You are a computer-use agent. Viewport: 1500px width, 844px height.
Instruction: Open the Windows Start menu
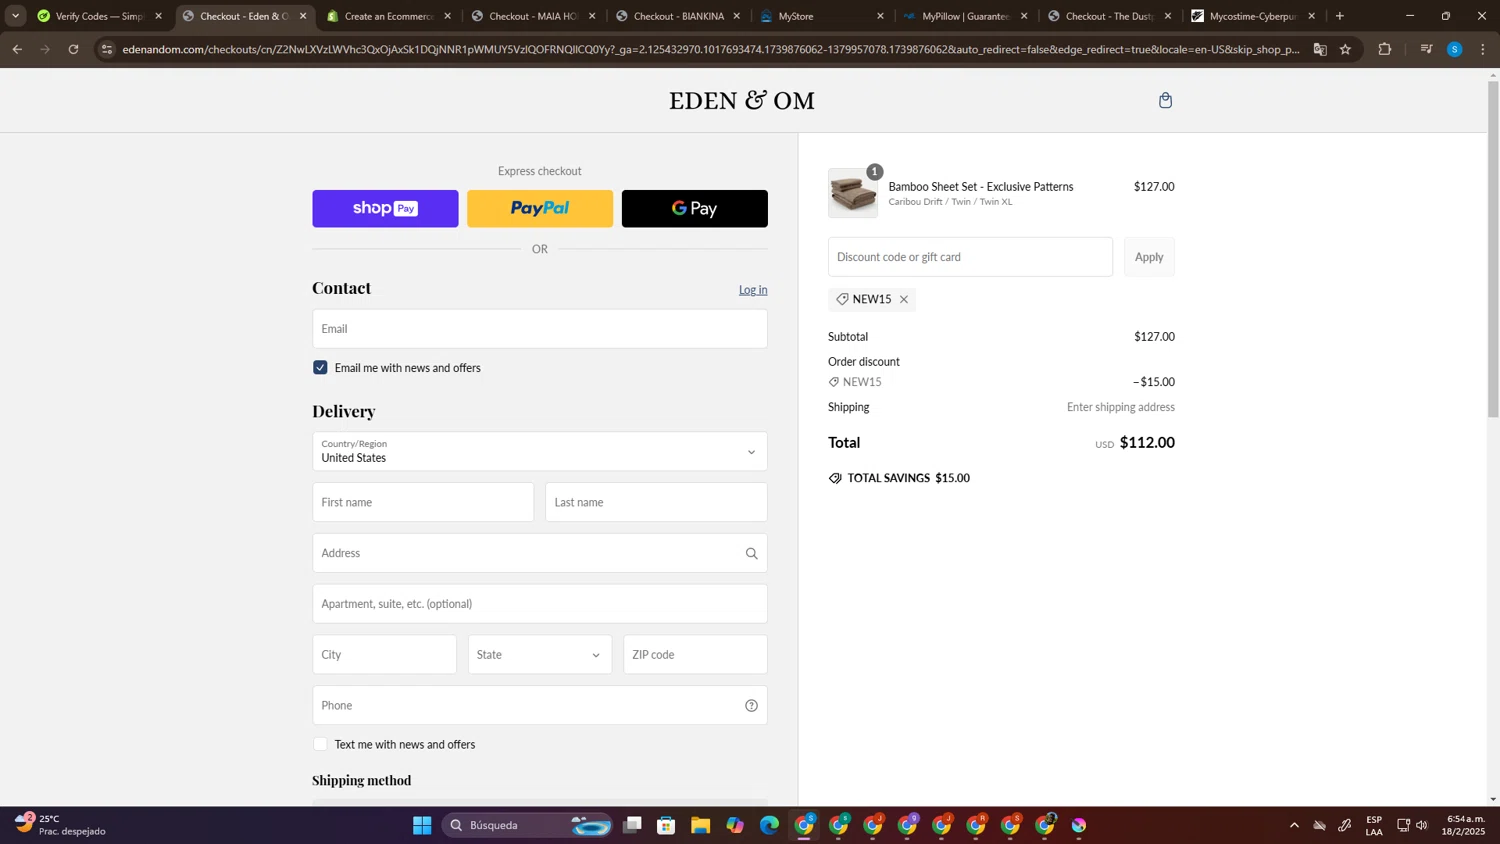422,825
